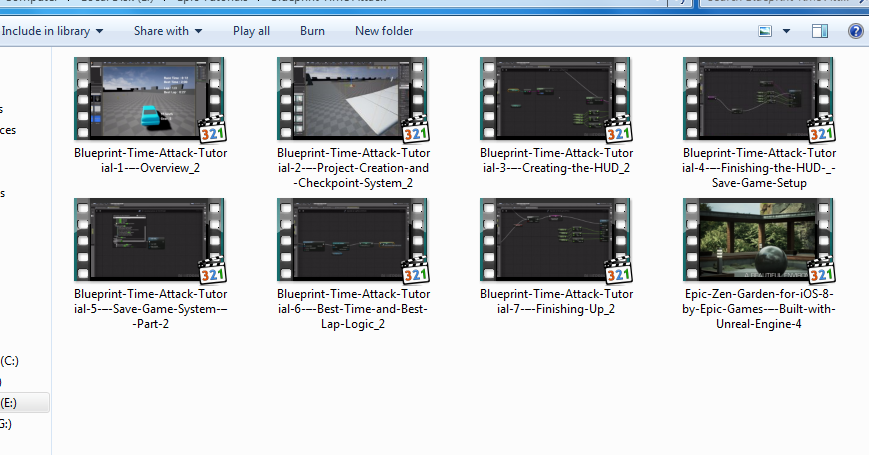Open the Help question mark icon
869x455 pixels.
(x=855, y=31)
